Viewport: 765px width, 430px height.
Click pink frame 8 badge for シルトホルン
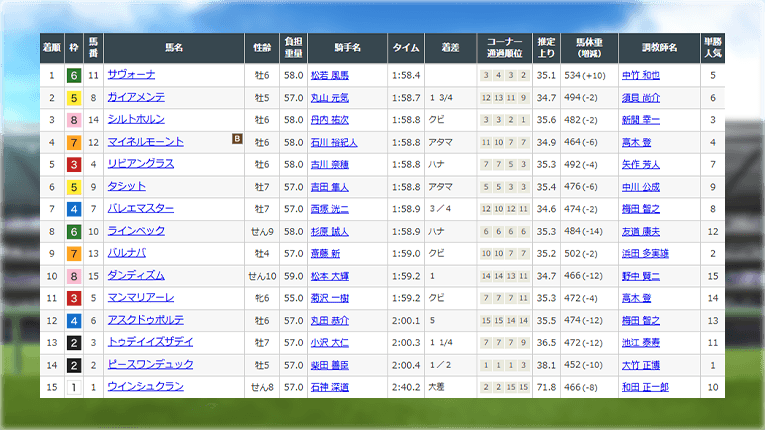(74, 120)
